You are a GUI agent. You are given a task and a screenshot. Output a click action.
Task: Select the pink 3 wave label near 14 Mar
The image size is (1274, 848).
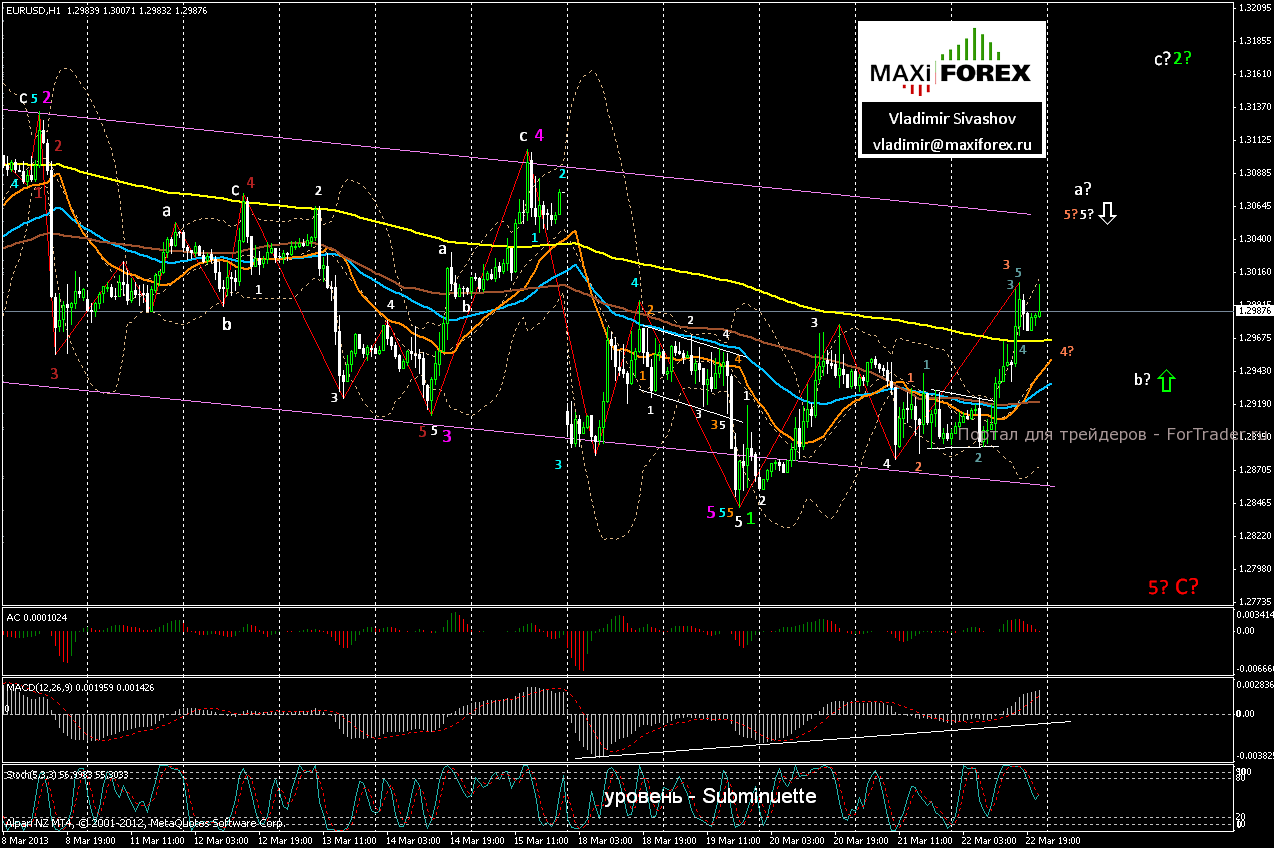coord(447,435)
